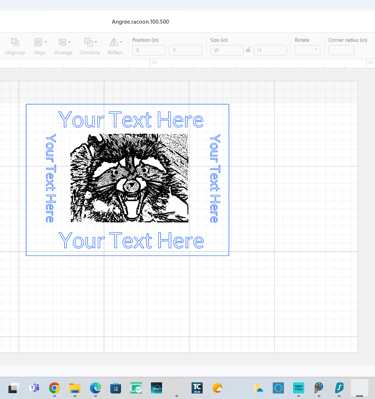Click the height H size field
Screen dimensions: 375x399
[270, 50]
